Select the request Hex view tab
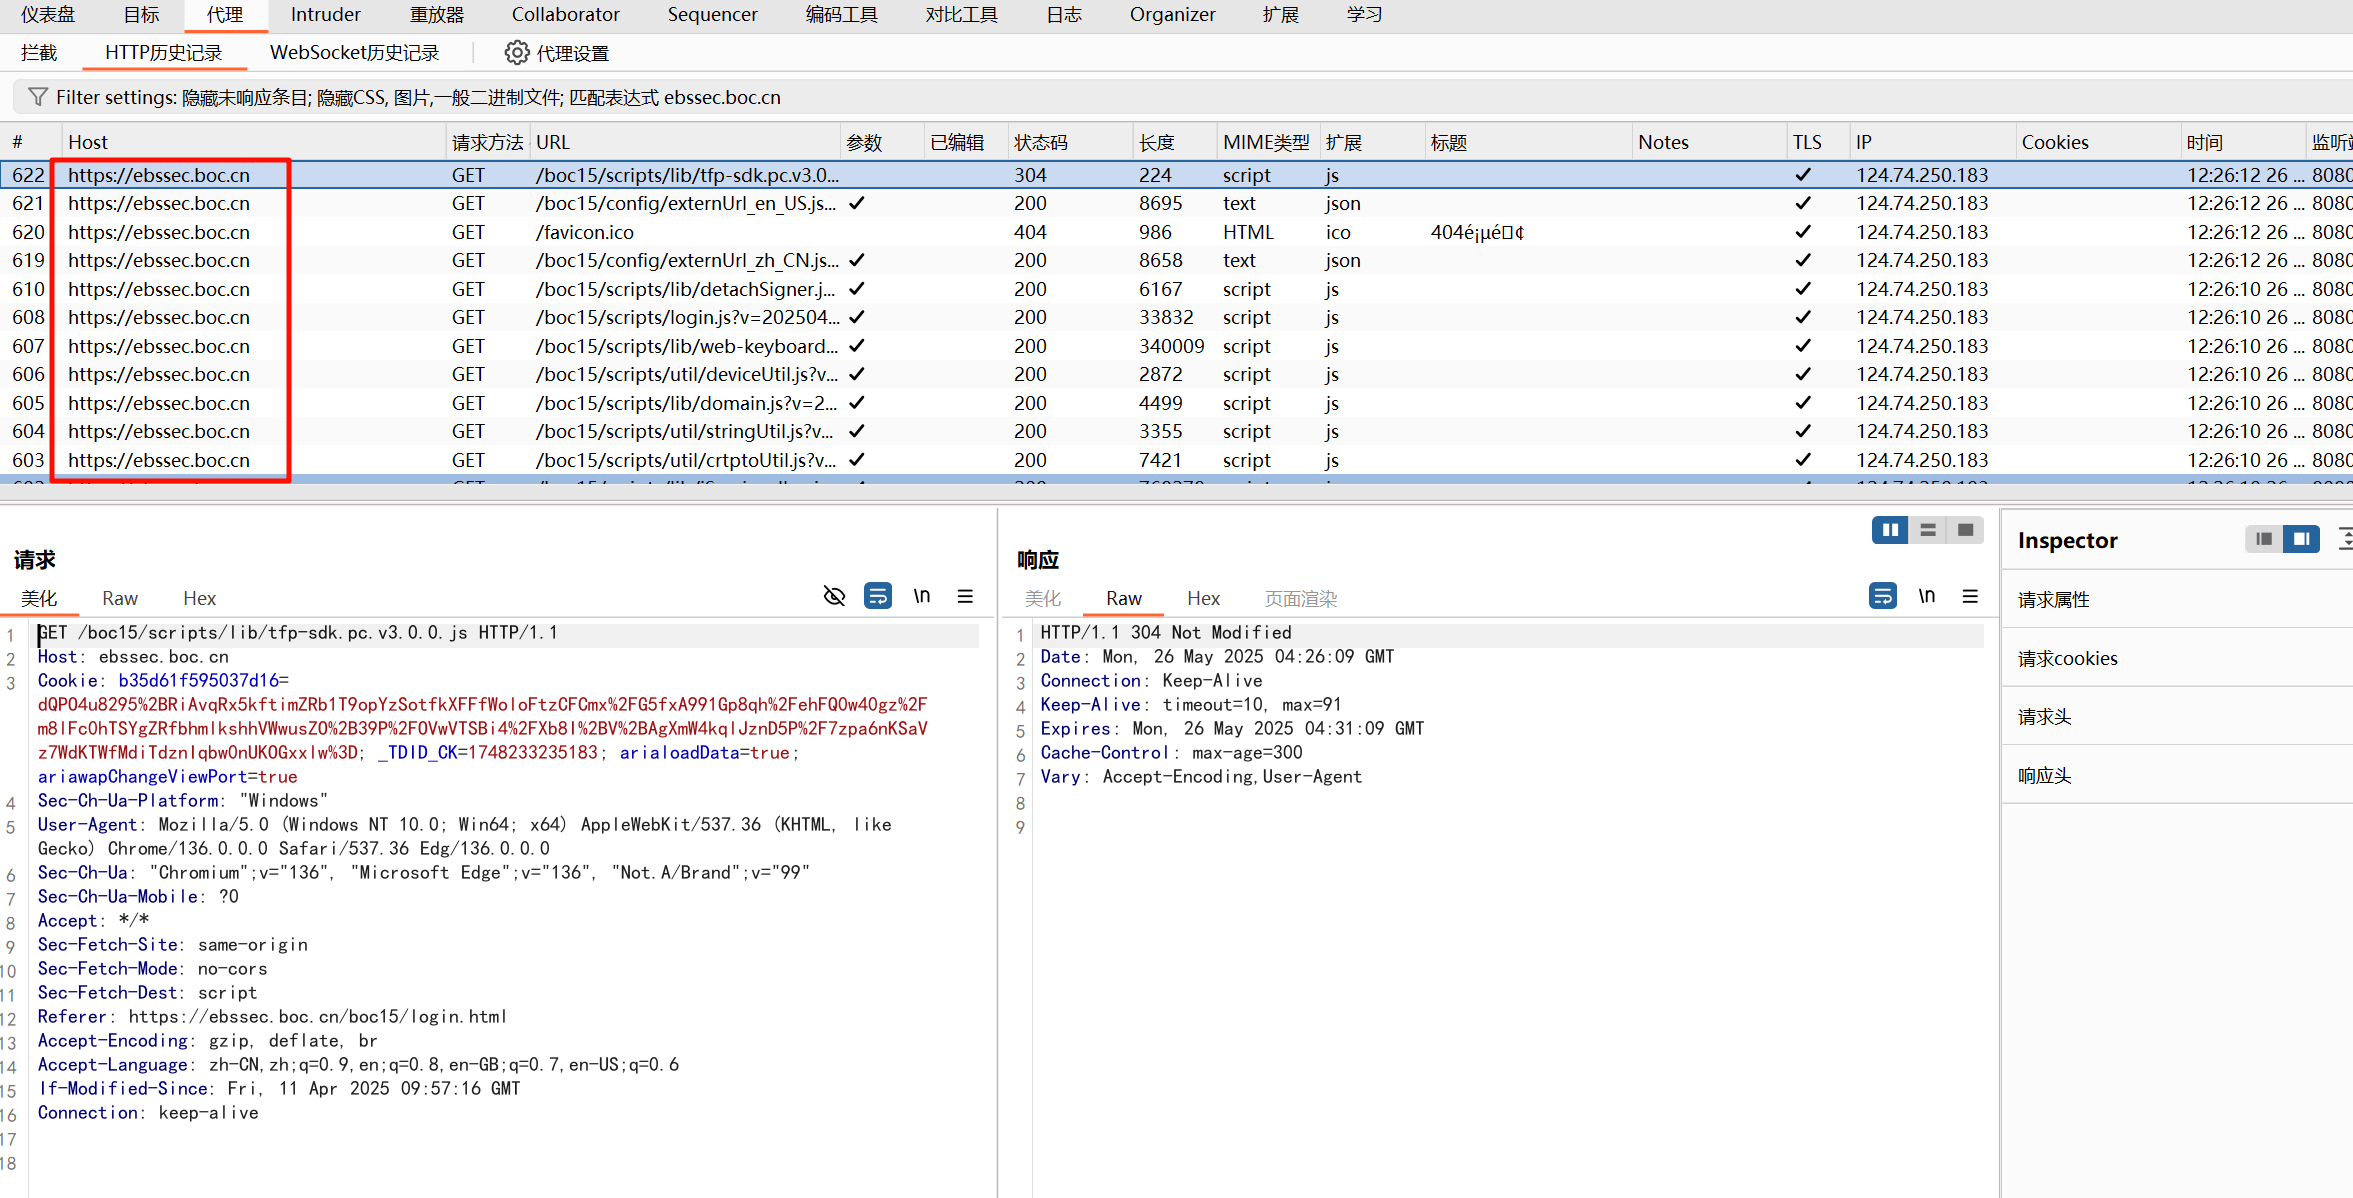 pyautogui.click(x=199, y=598)
